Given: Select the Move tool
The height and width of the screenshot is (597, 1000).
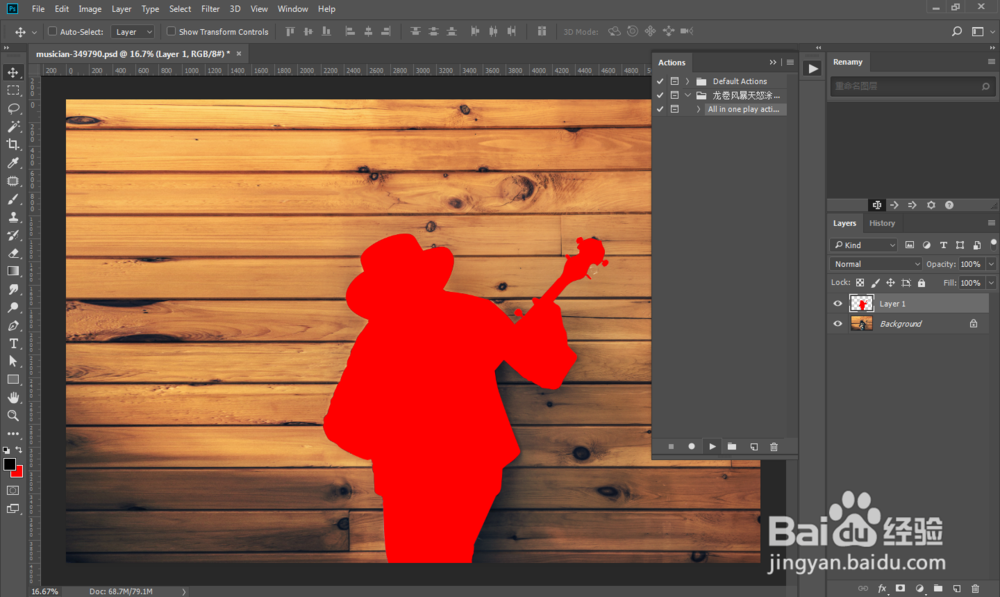Looking at the screenshot, I should pos(13,72).
